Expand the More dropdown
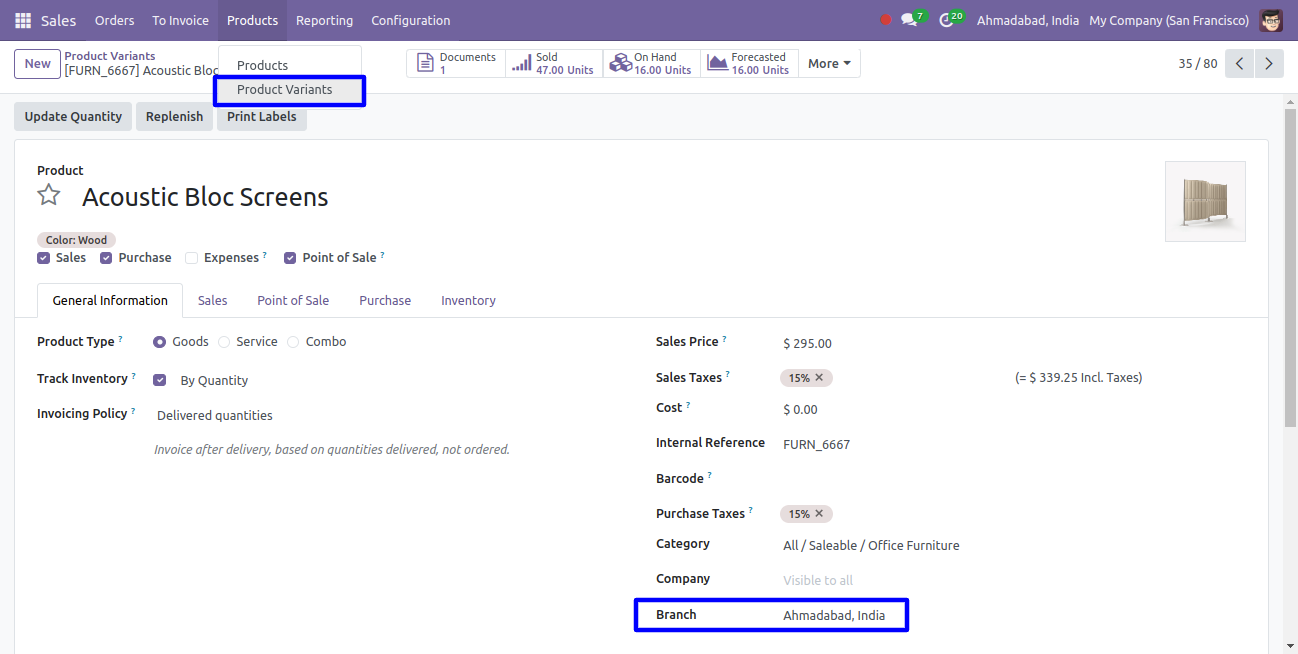The height and width of the screenshot is (654, 1298). 829,64
